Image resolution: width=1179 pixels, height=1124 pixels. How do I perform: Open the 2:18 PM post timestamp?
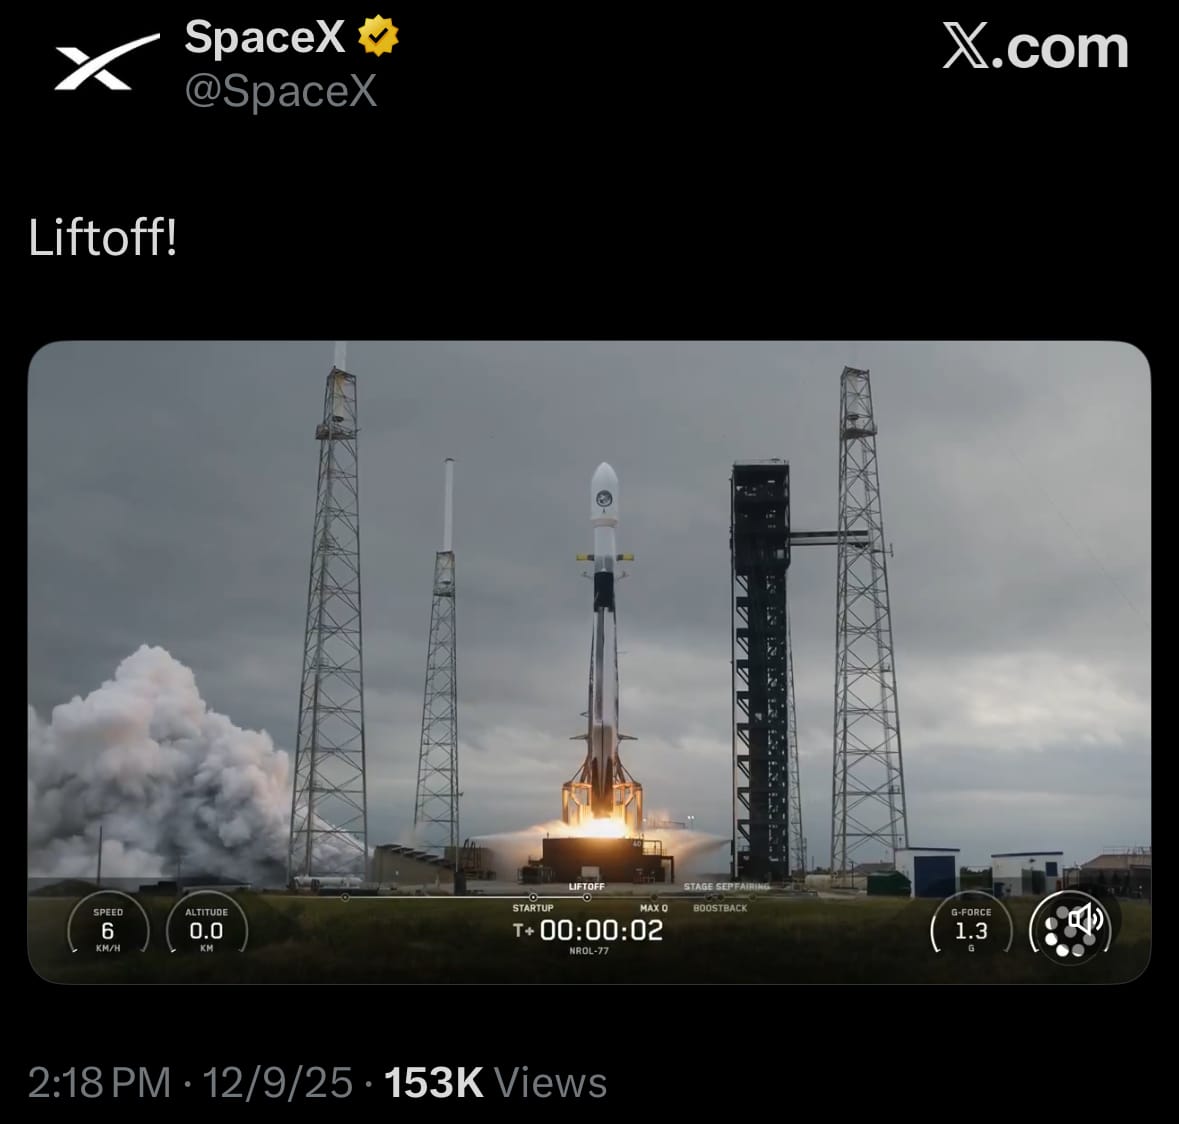[99, 1083]
